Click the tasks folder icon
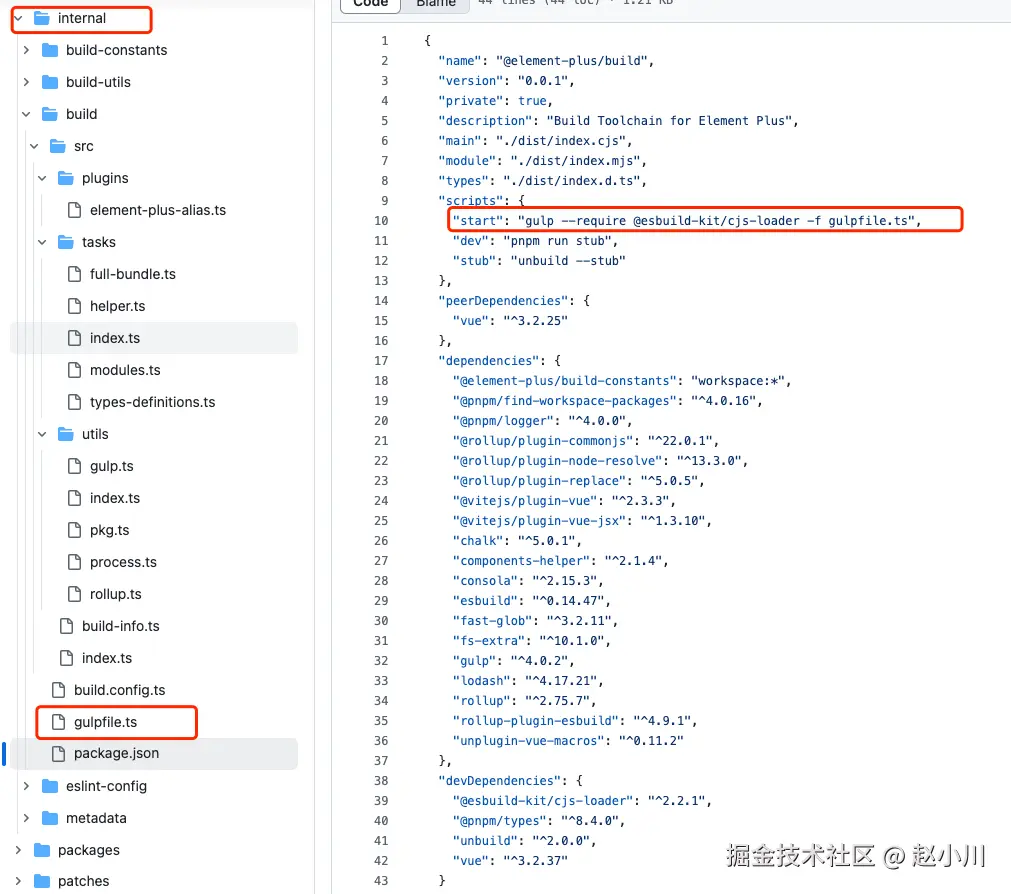The width and height of the screenshot is (1011, 894). tap(66, 242)
